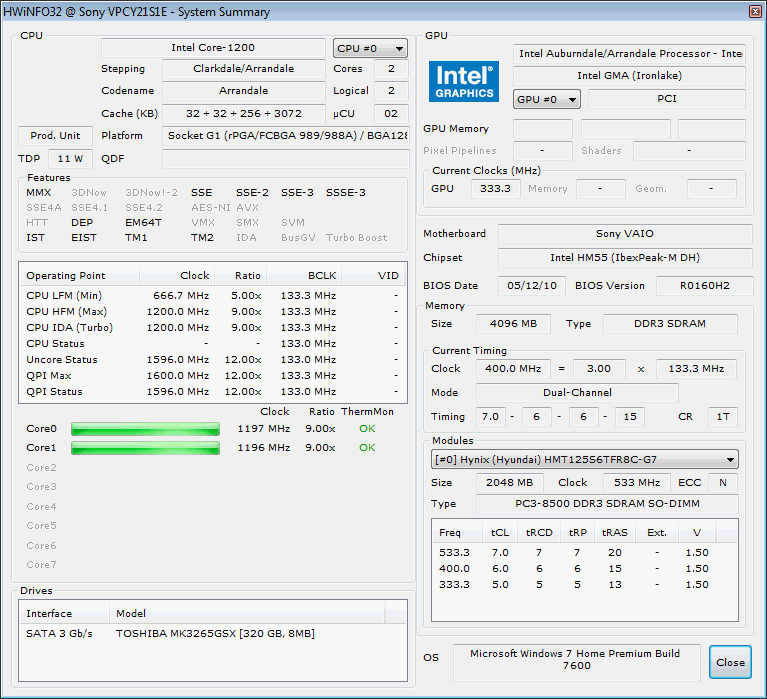Open the GPU #0 selector dropdown
The height and width of the screenshot is (699, 767).
pyautogui.click(x=546, y=99)
